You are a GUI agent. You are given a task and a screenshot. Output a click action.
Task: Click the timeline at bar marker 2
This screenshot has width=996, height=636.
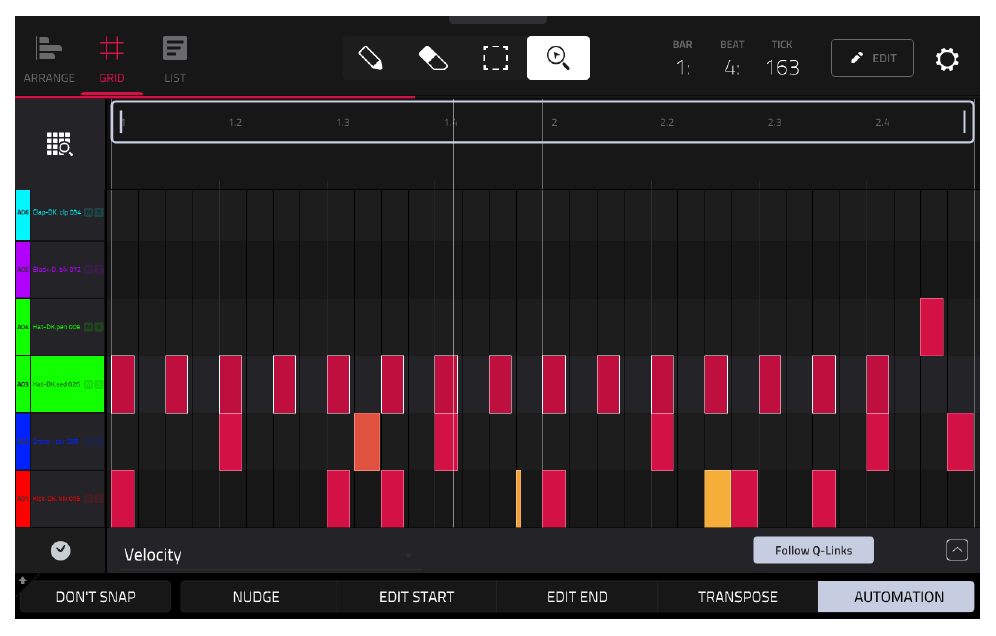(554, 122)
